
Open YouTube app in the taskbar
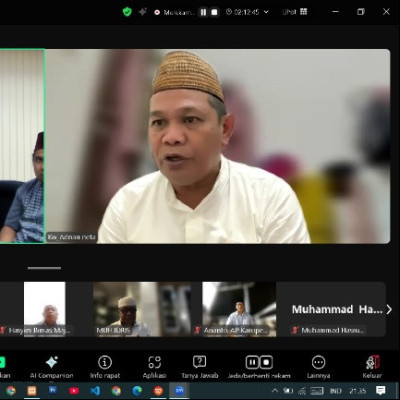74,391
